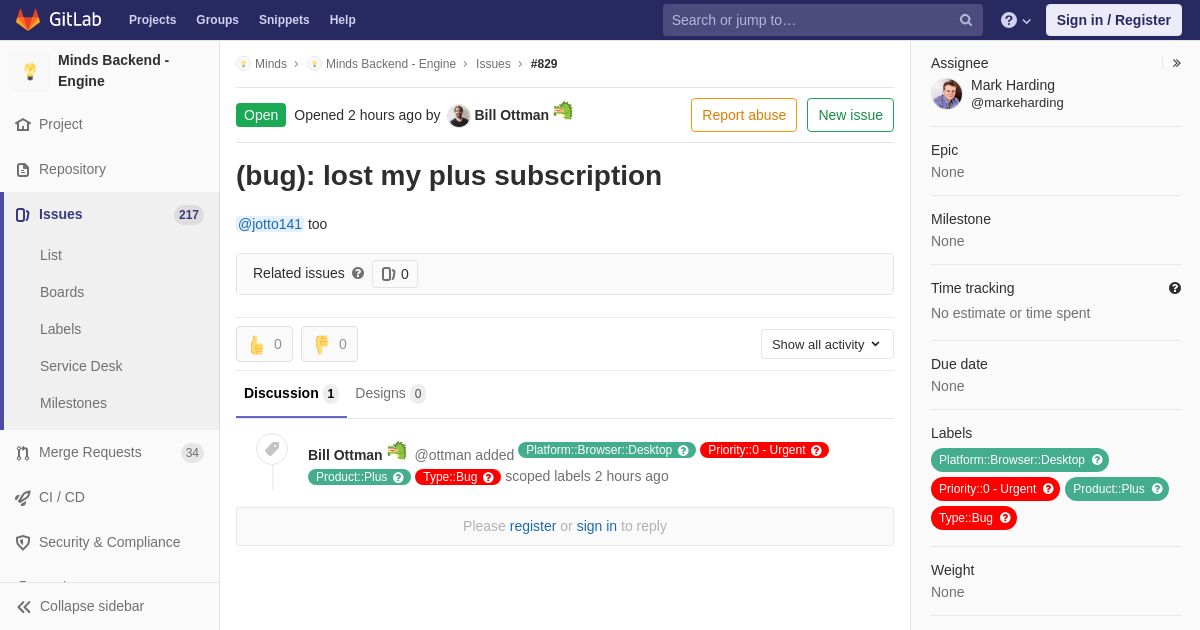Click help icon on sidebar Product::Plus label
The width and height of the screenshot is (1200, 630).
tap(1157, 489)
